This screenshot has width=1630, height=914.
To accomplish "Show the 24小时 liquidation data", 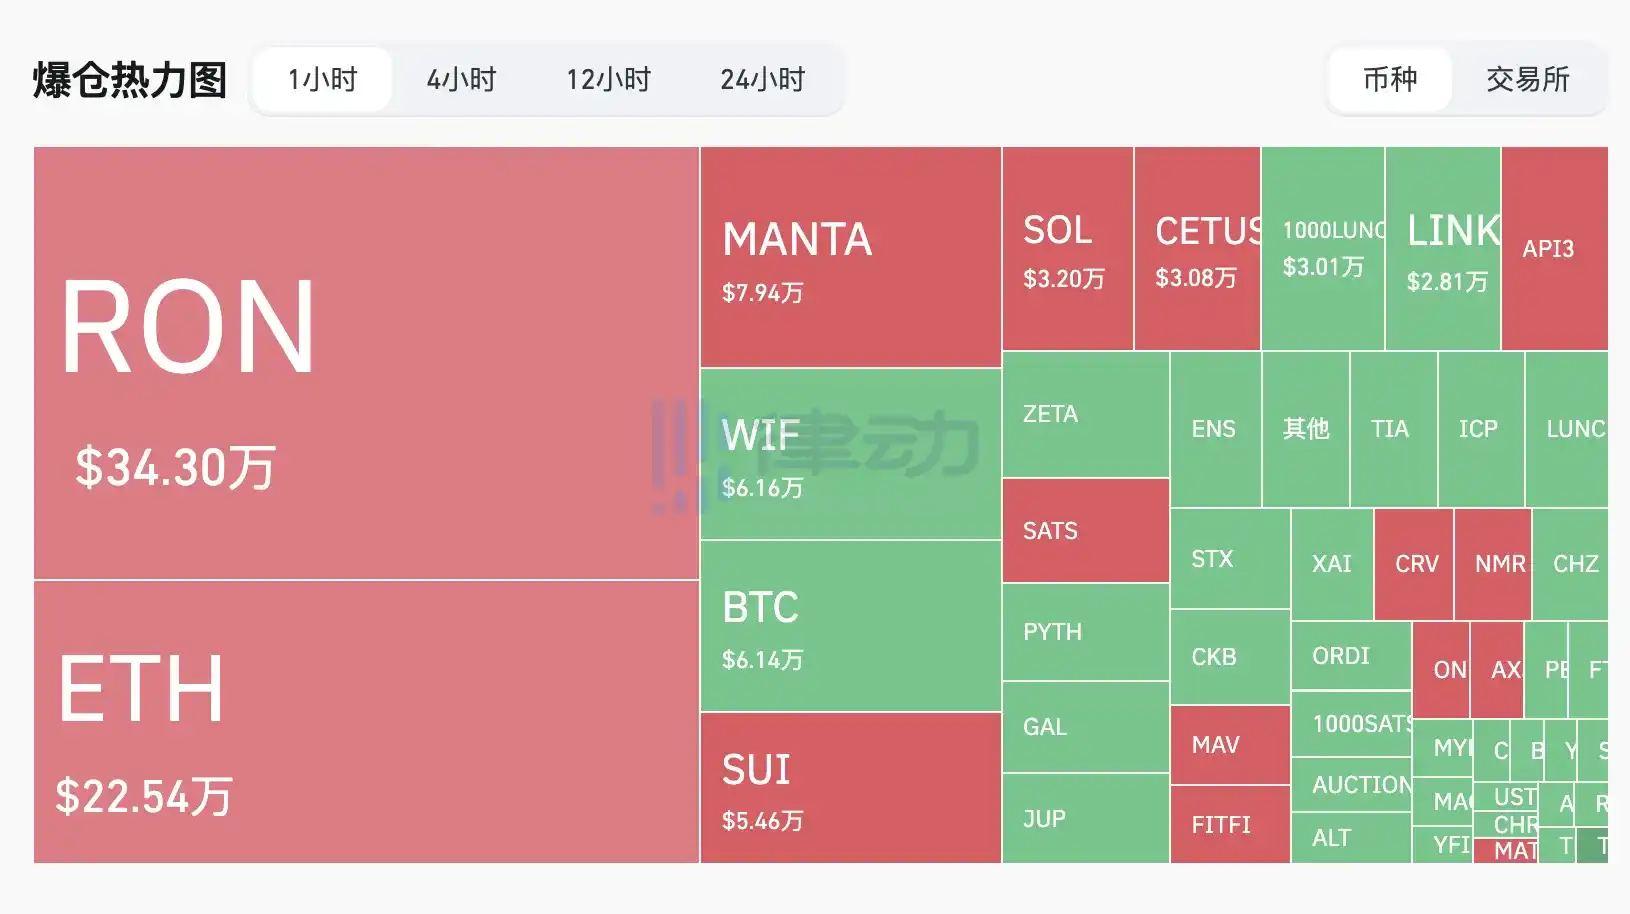I will tap(762, 79).
